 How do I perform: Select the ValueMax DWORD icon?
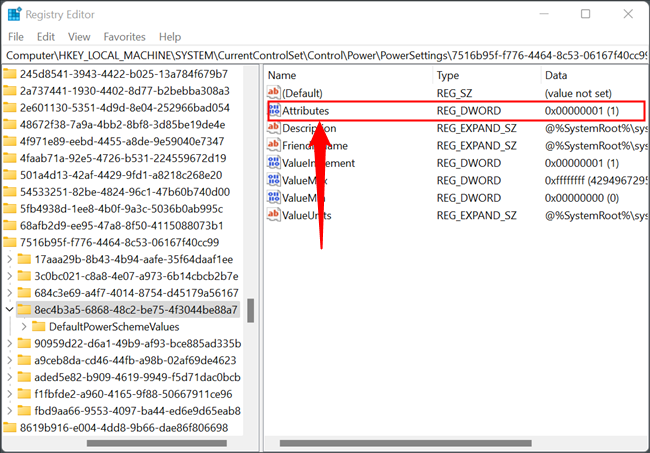tap(274, 180)
